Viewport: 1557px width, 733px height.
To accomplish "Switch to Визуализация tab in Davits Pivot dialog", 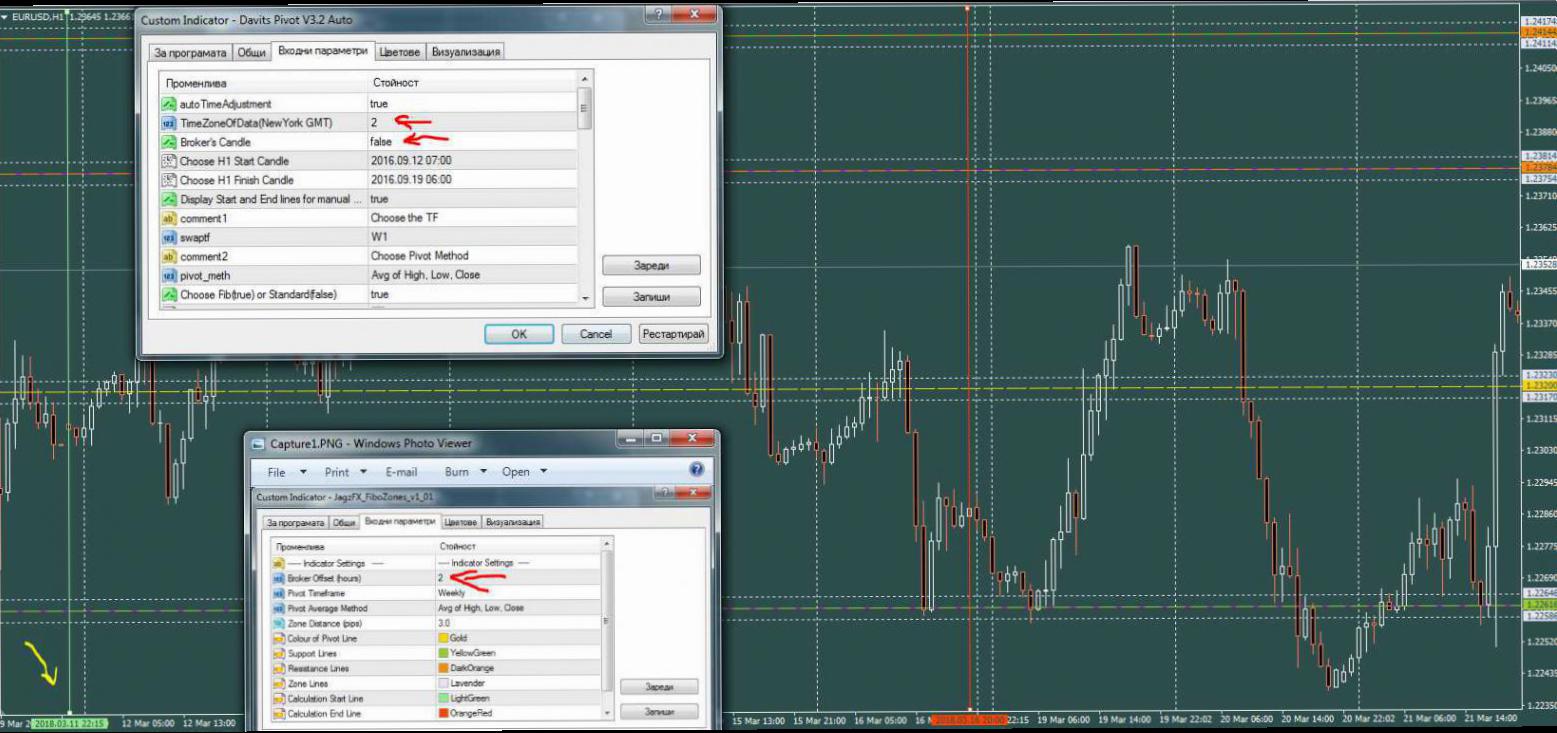I will pyautogui.click(x=465, y=52).
